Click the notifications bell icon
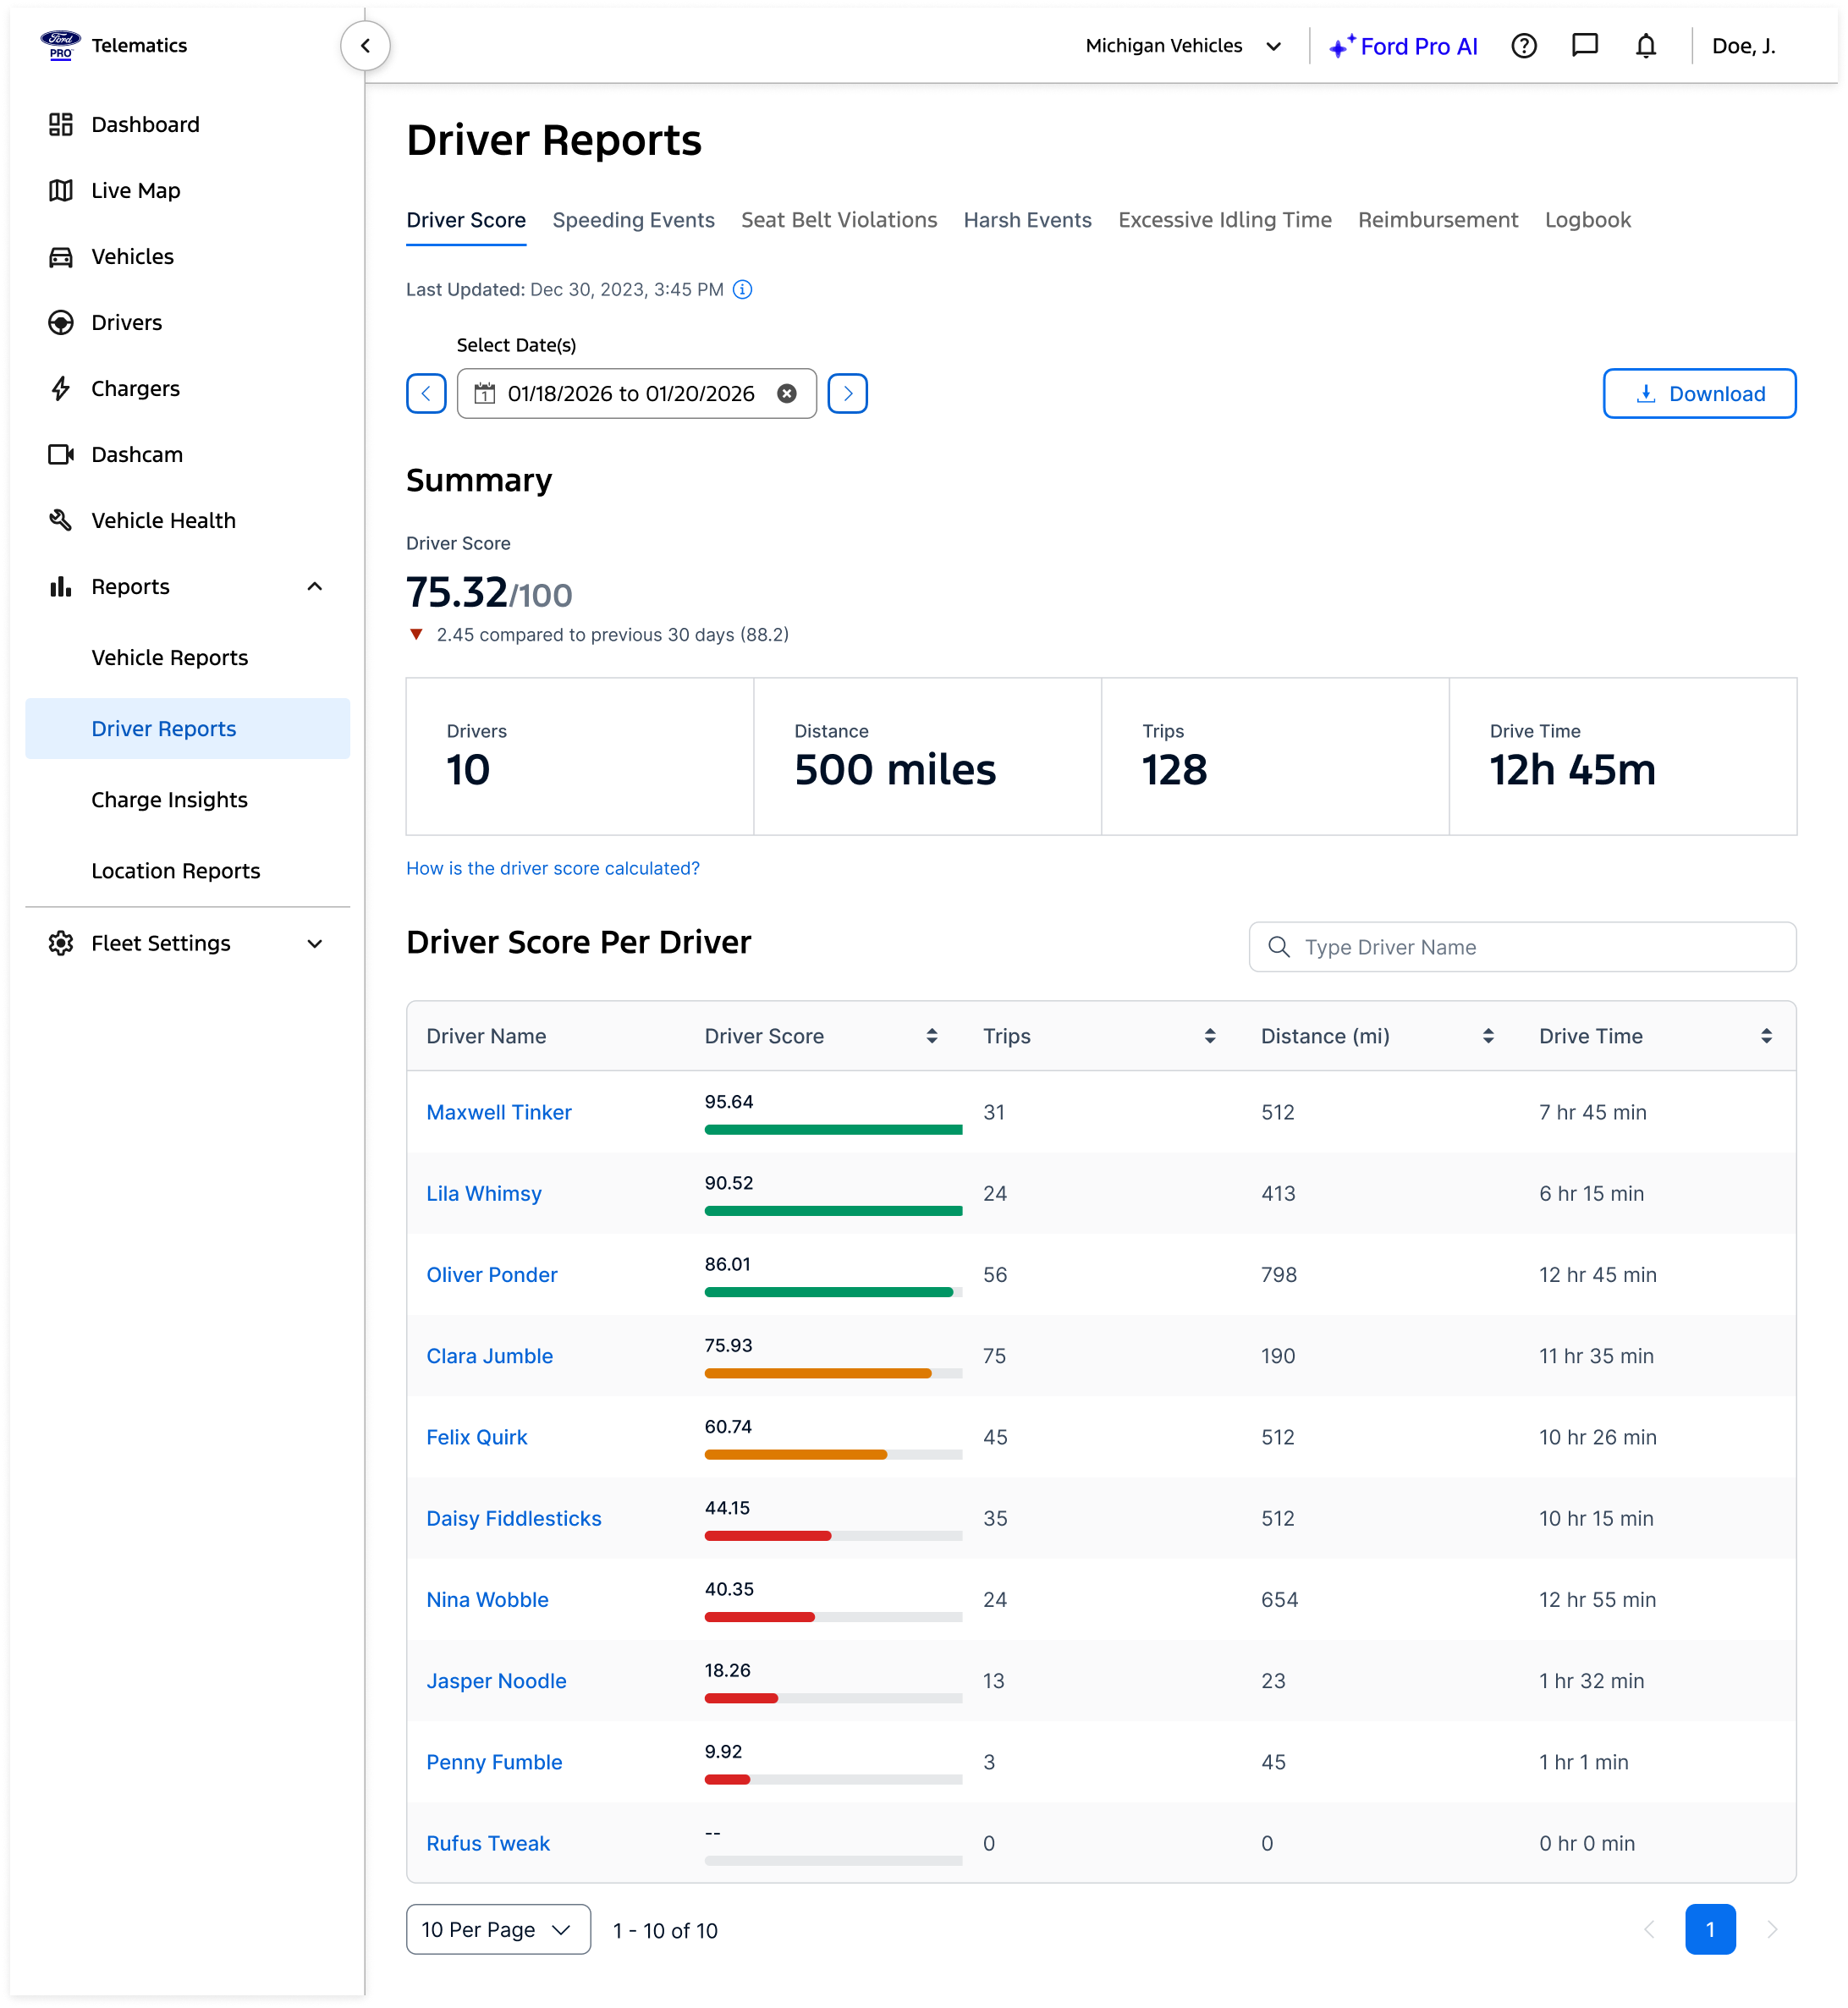This screenshot has width=1848, height=2008. (x=1645, y=46)
